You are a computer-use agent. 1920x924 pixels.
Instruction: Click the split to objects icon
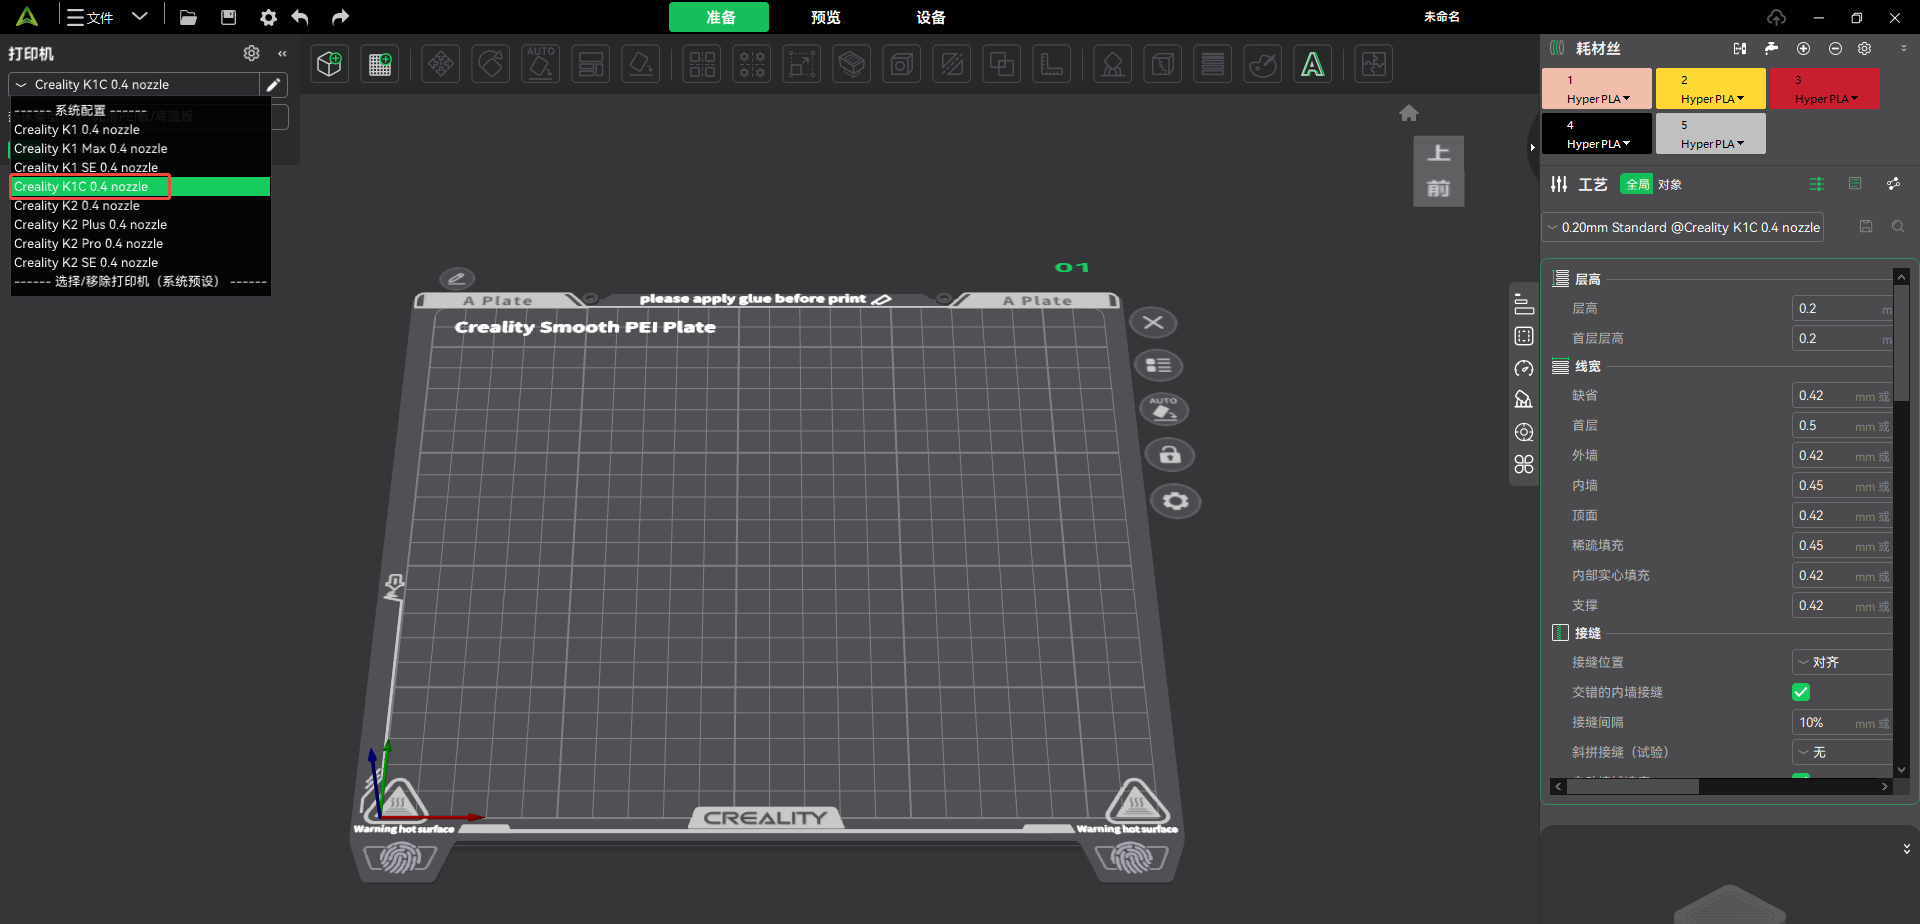[703, 65]
